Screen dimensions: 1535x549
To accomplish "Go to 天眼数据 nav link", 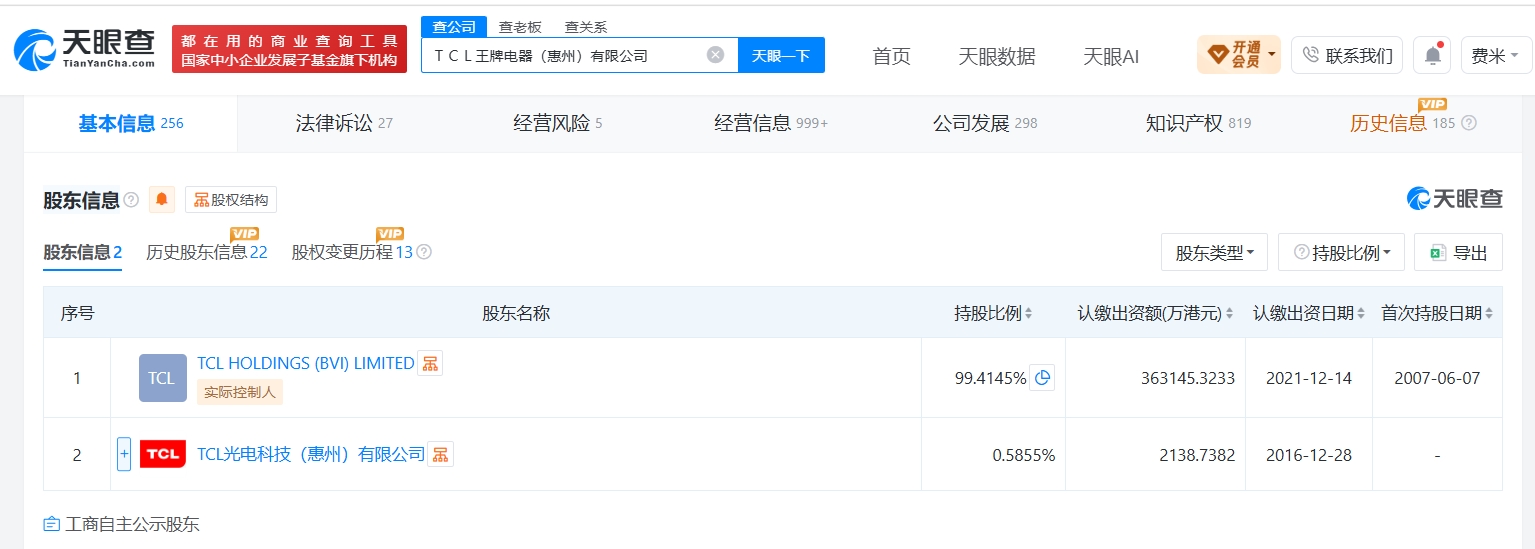I will click(x=997, y=56).
